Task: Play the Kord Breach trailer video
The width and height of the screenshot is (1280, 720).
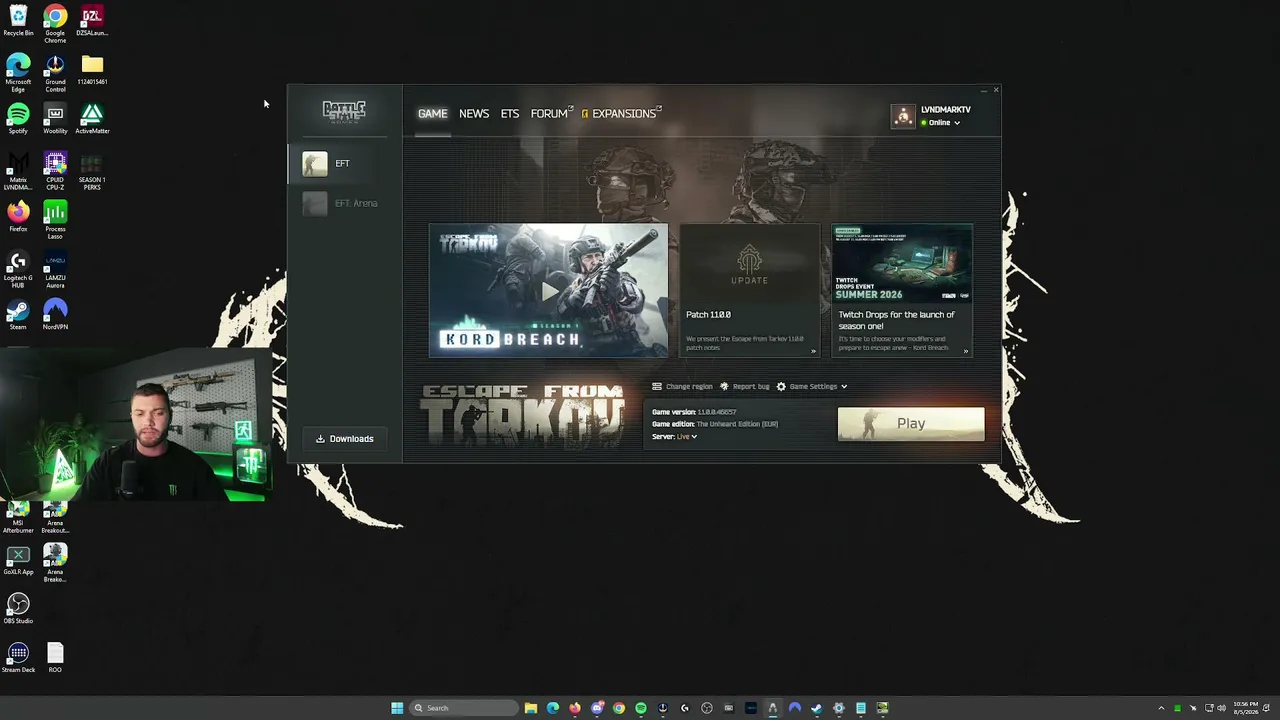Action: click(548, 290)
